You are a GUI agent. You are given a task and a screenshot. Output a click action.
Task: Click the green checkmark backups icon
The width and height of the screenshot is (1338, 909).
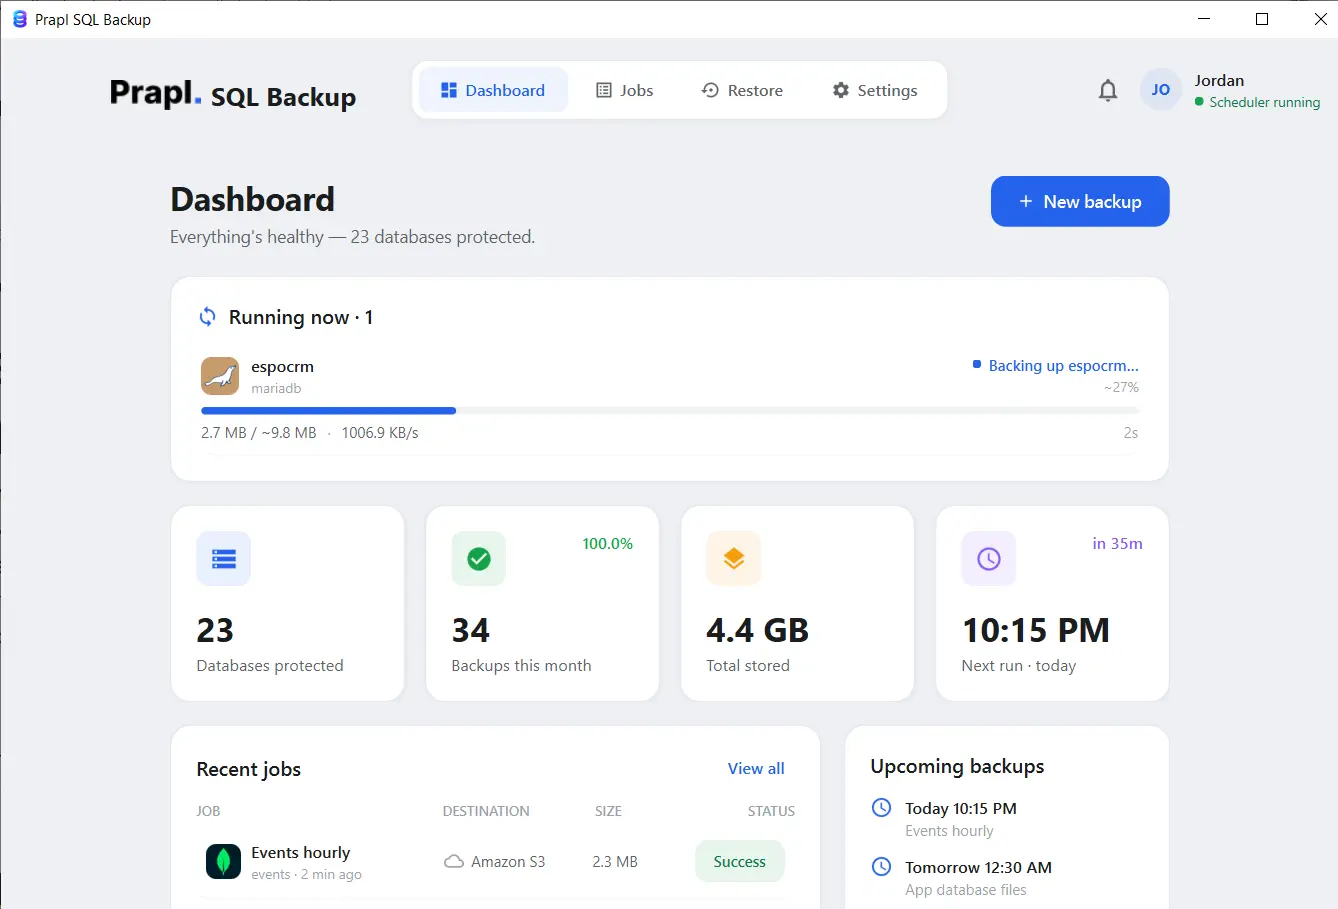(x=479, y=559)
